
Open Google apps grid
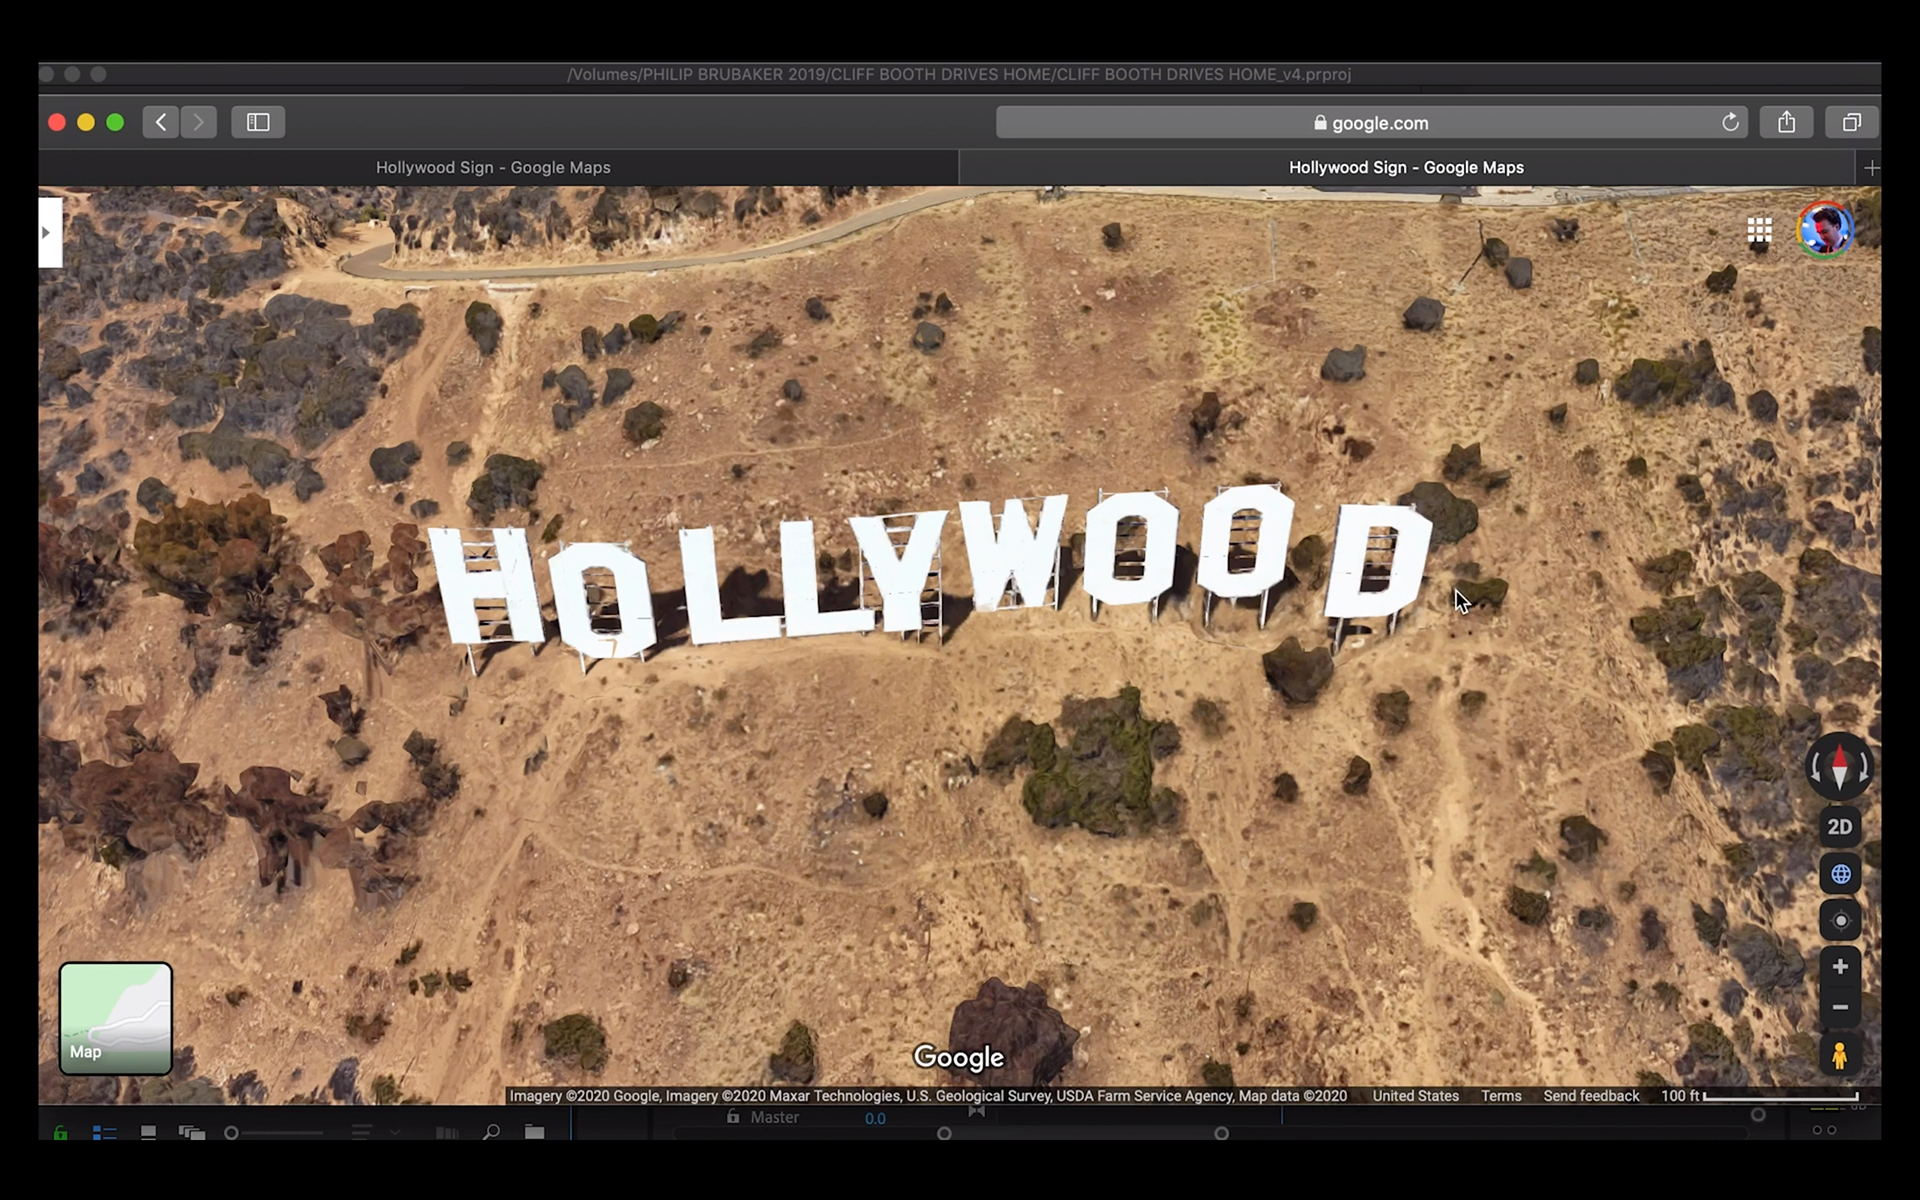point(1759,231)
